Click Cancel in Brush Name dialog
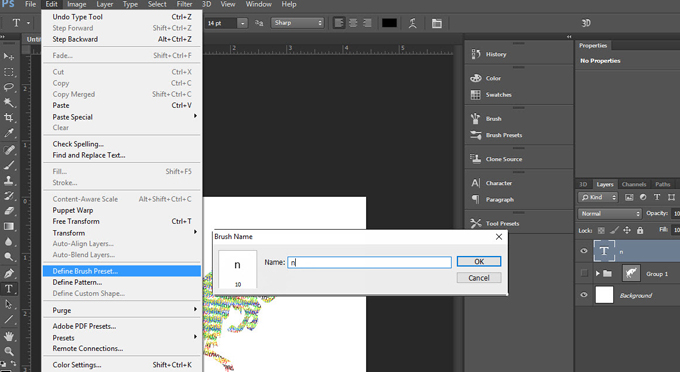This screenshot has height=372, width=680. (x=479, y=278)
